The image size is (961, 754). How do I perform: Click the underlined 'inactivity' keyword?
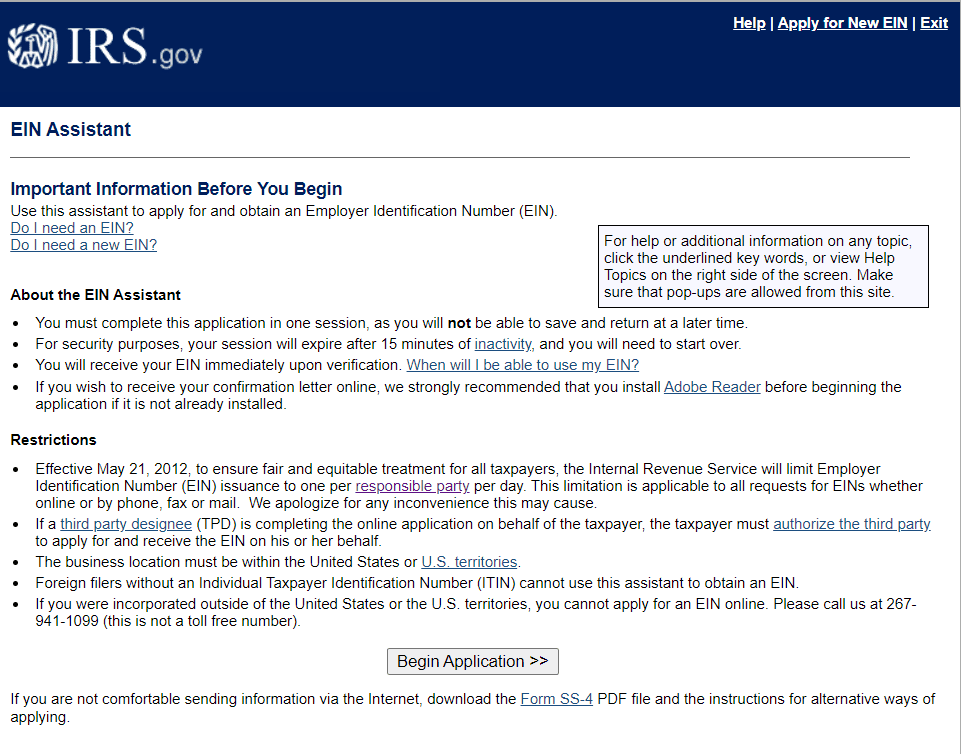[502, 344]
